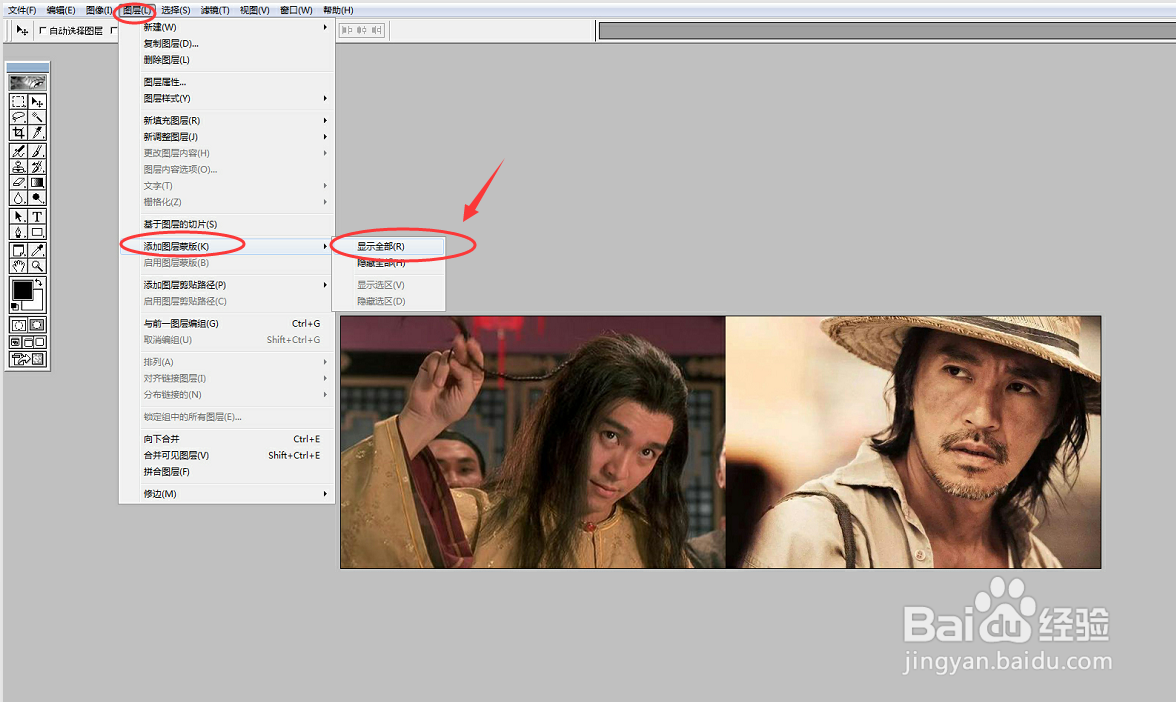Switch to Standard editing mode

[x=18, y=325]
